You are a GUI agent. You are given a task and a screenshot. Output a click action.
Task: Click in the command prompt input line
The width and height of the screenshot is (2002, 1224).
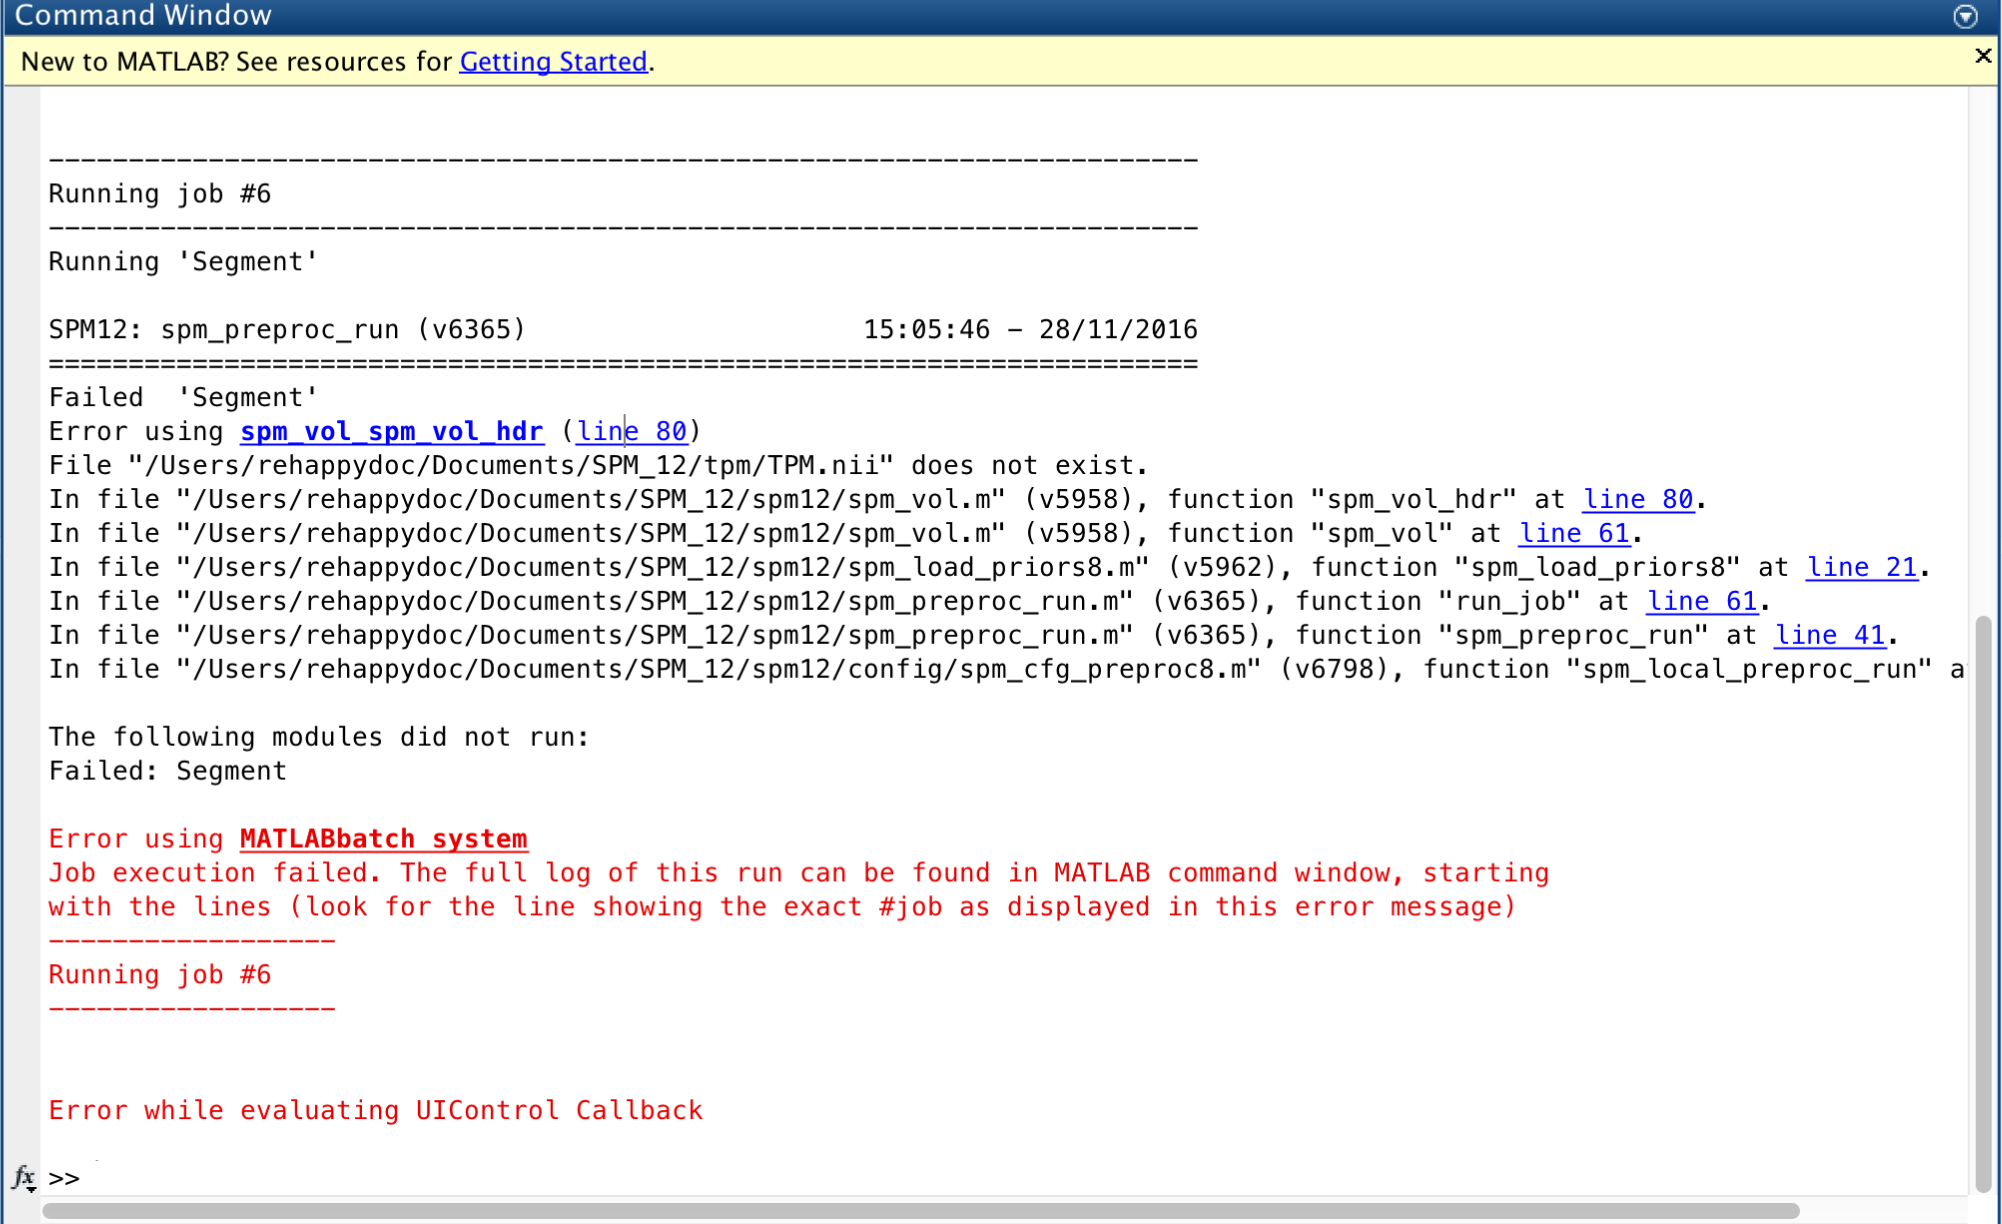point(600,1178)
